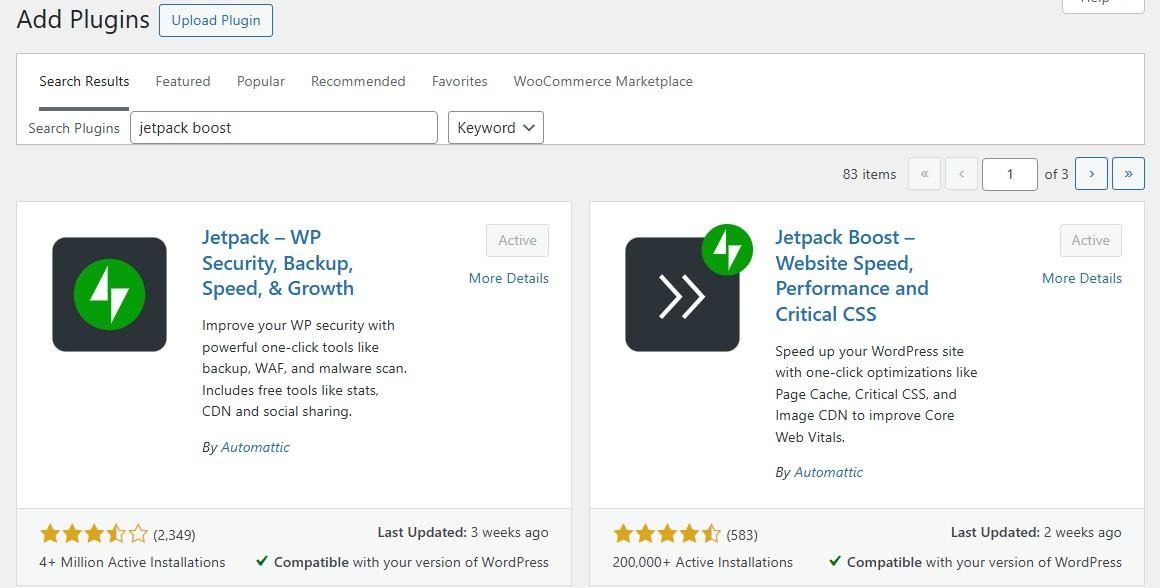This screenshot has height=588, width=1160.
Task: Open the WooCommerce Marketplace tab
Action: (x=602, y=81)
